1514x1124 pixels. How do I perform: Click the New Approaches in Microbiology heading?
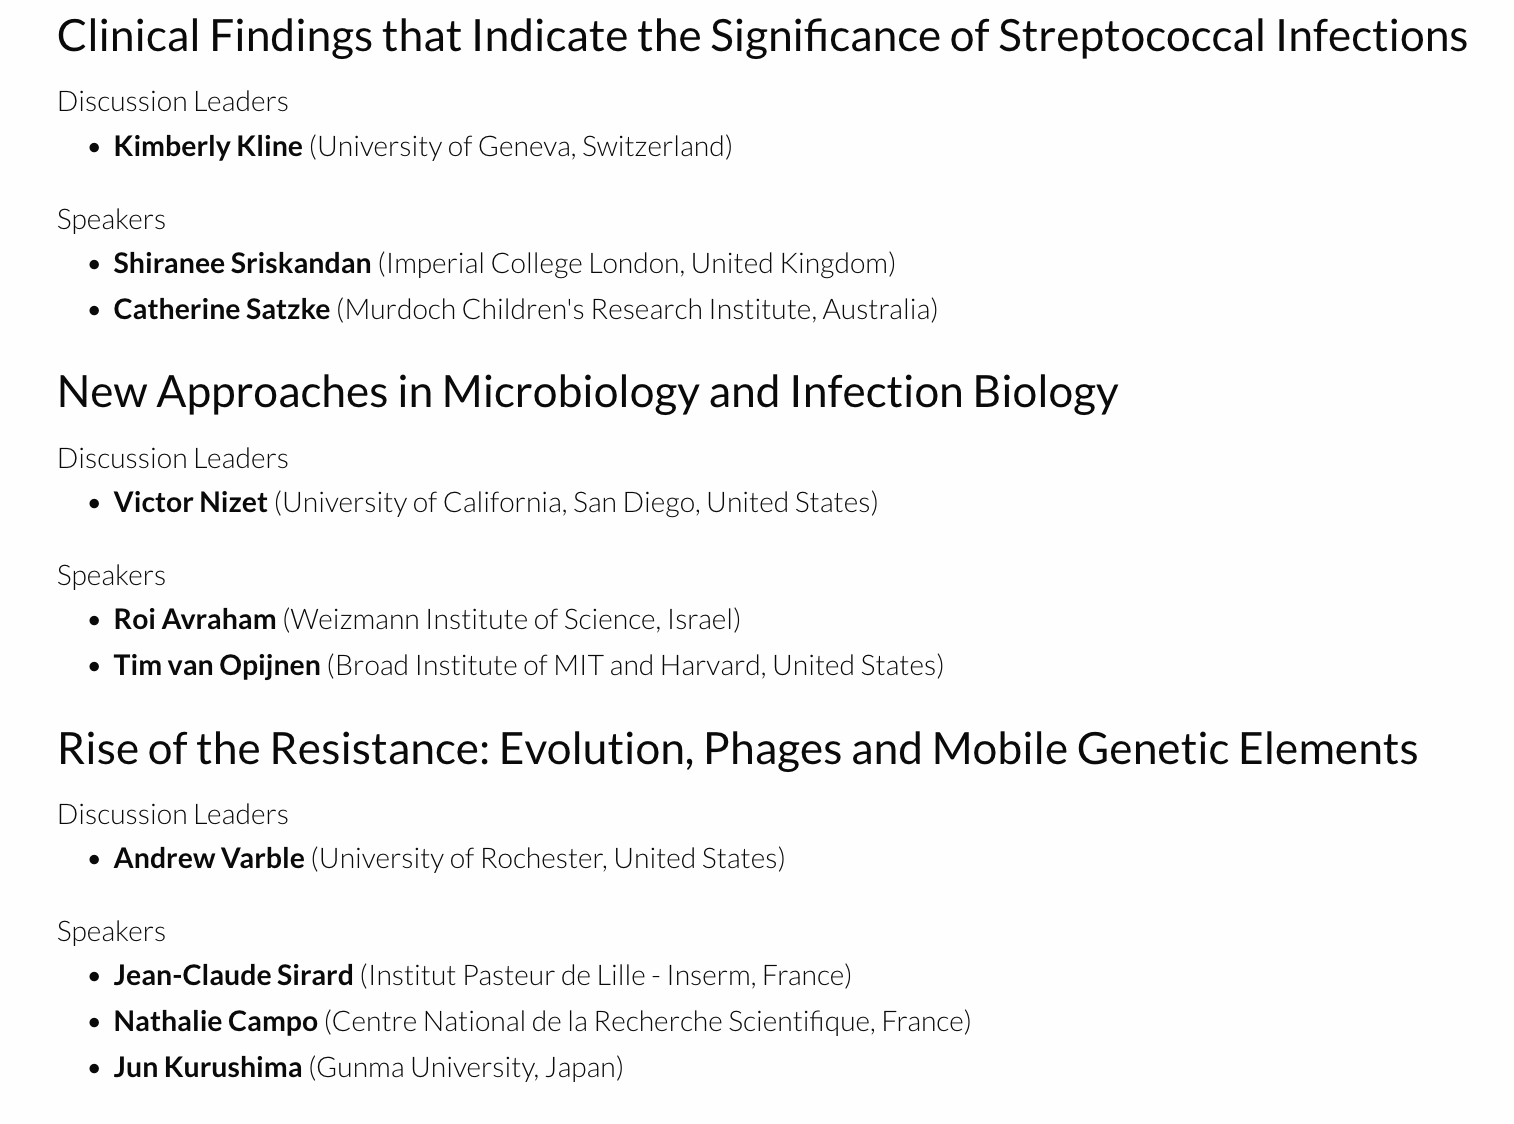pyautogui.click(x=587, y=391)
